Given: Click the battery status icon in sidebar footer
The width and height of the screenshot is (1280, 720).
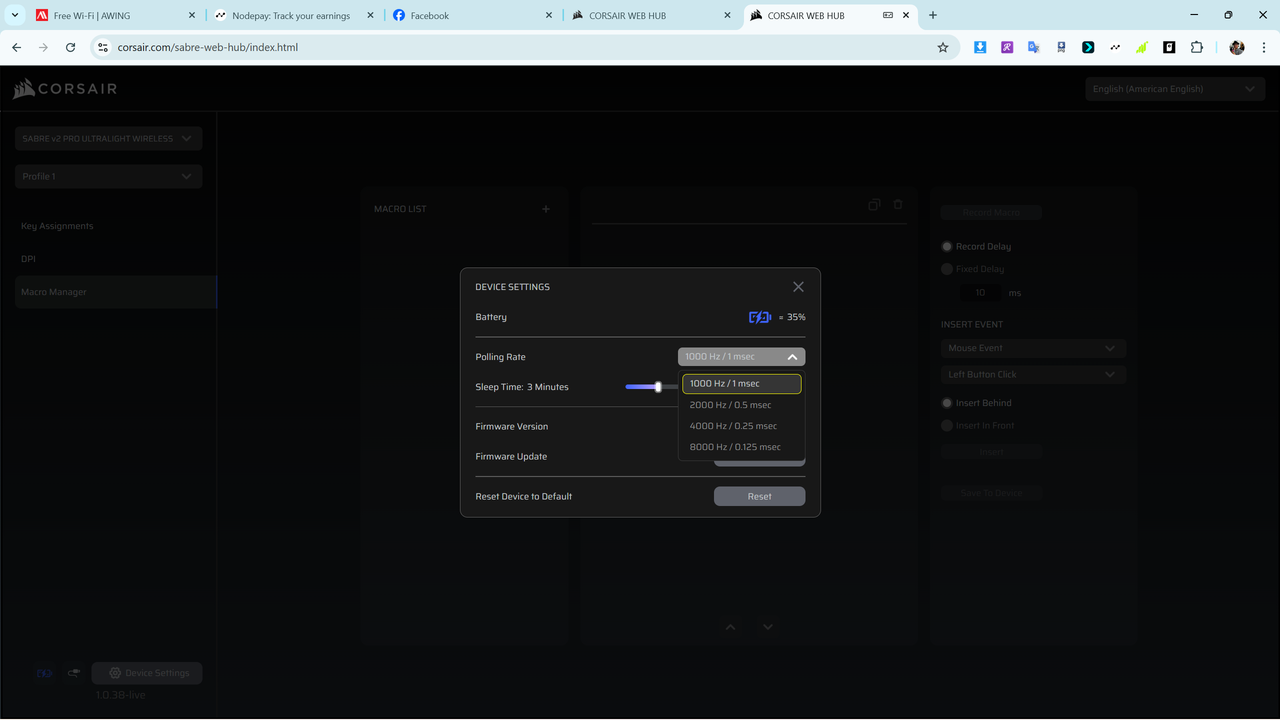Looking at the screenshot, I should (44, 673).
